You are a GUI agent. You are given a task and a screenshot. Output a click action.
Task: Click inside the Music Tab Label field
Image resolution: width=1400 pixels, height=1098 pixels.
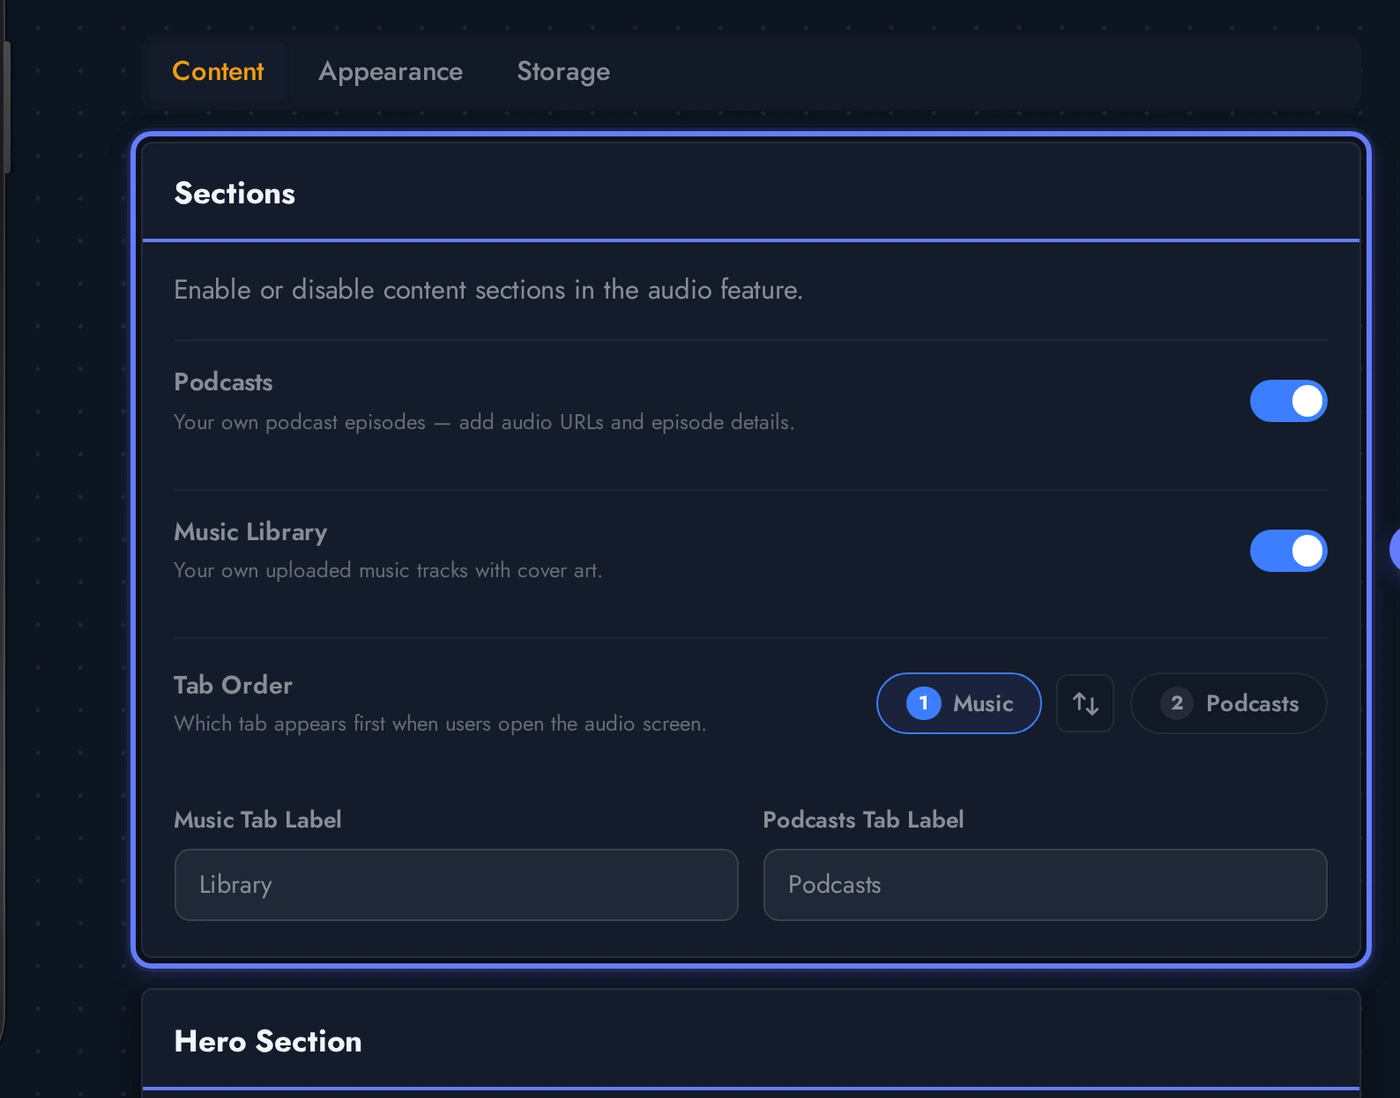(x=456, y=885)
